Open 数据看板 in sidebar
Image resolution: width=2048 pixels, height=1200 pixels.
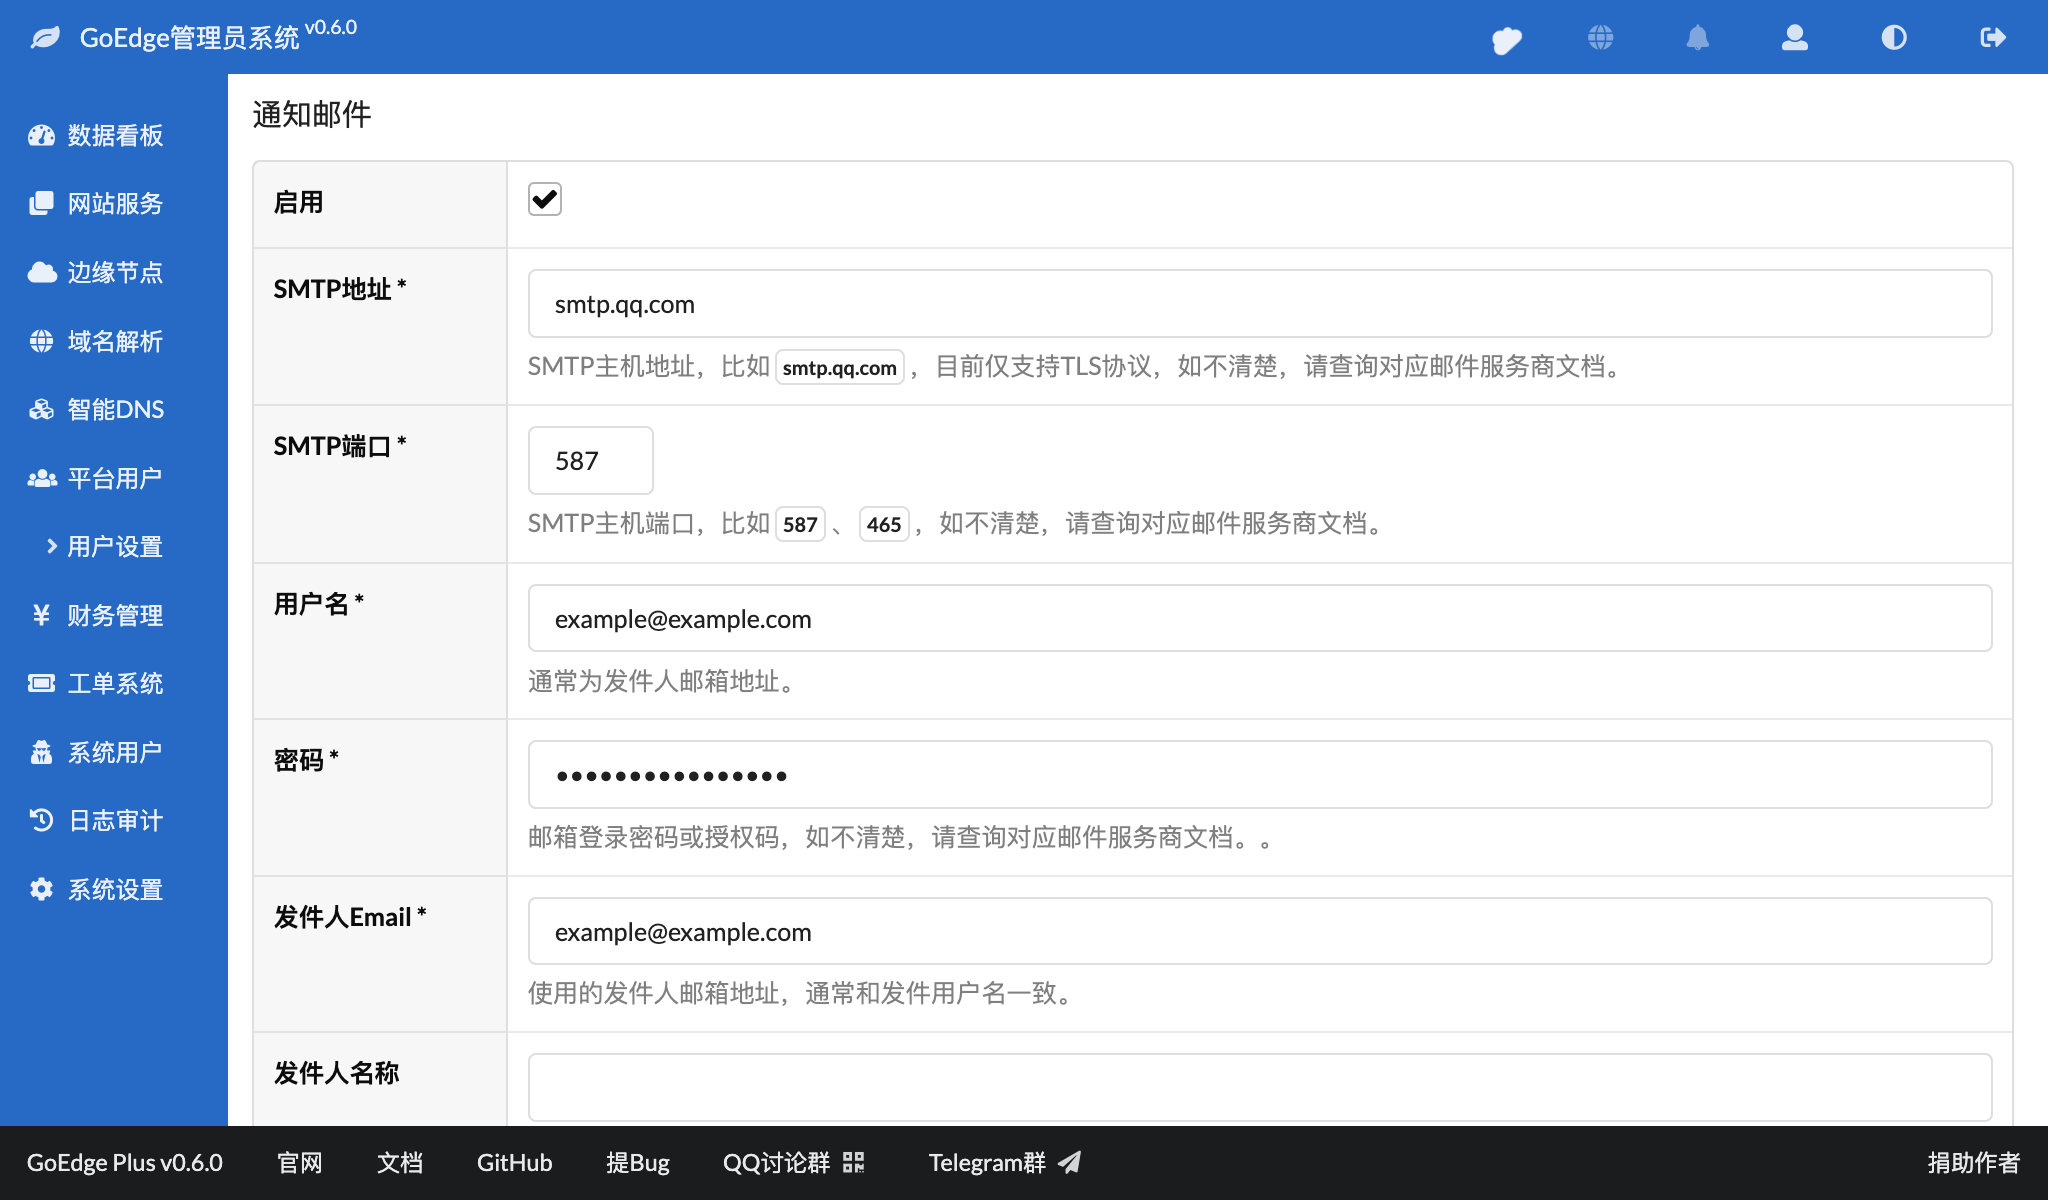pos(114,135)
